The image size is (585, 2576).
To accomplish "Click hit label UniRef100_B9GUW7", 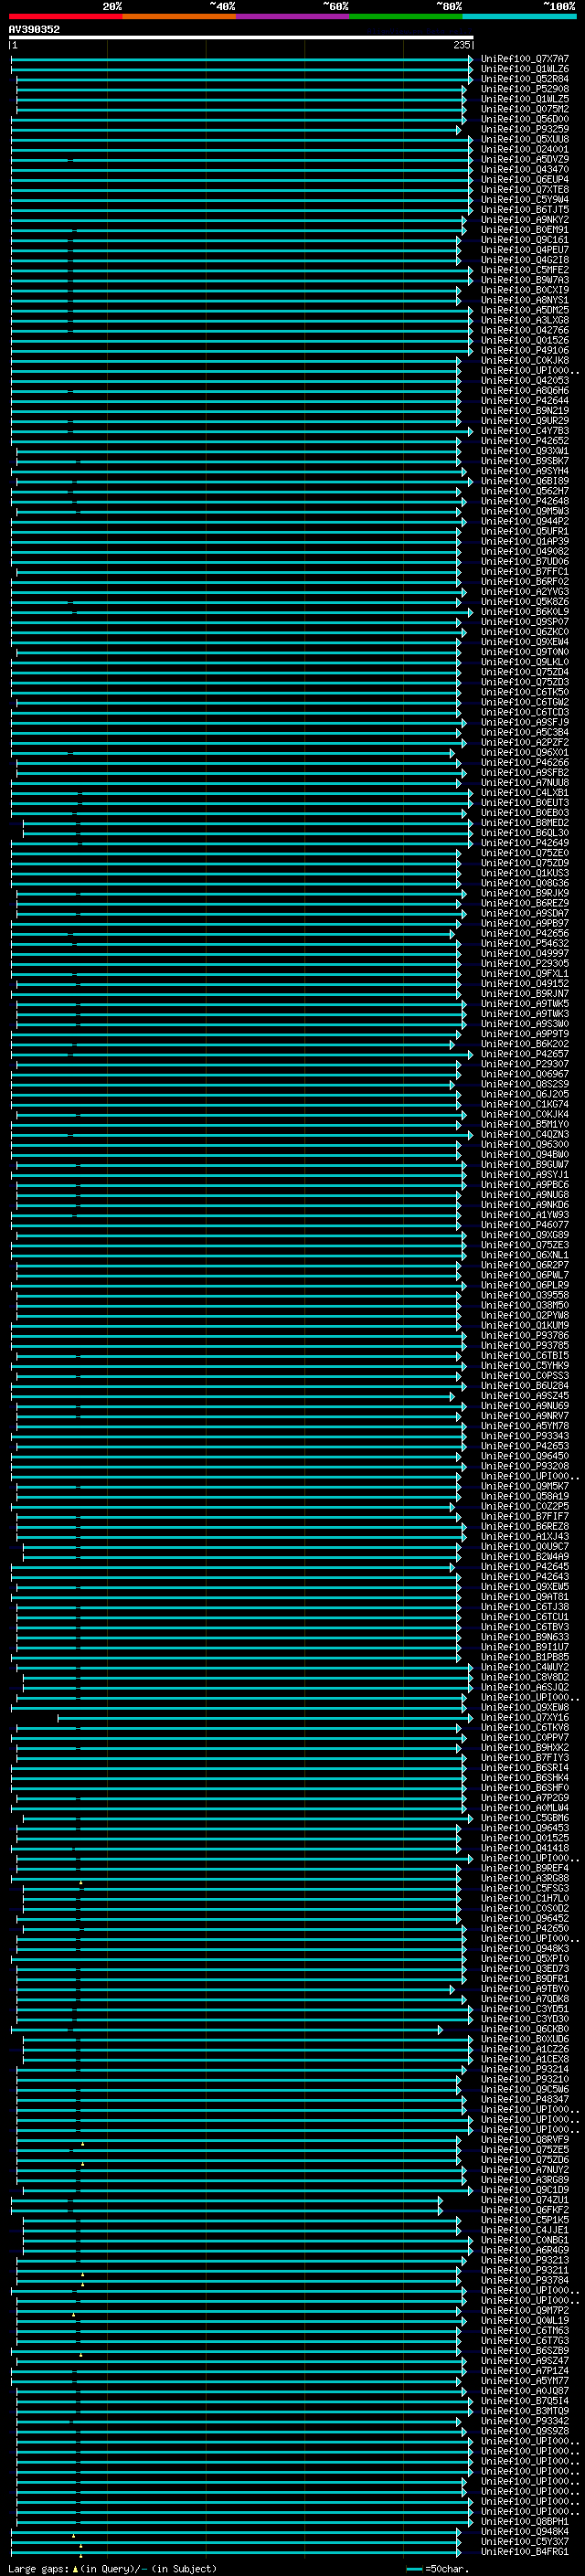I will coord(524,1164).
